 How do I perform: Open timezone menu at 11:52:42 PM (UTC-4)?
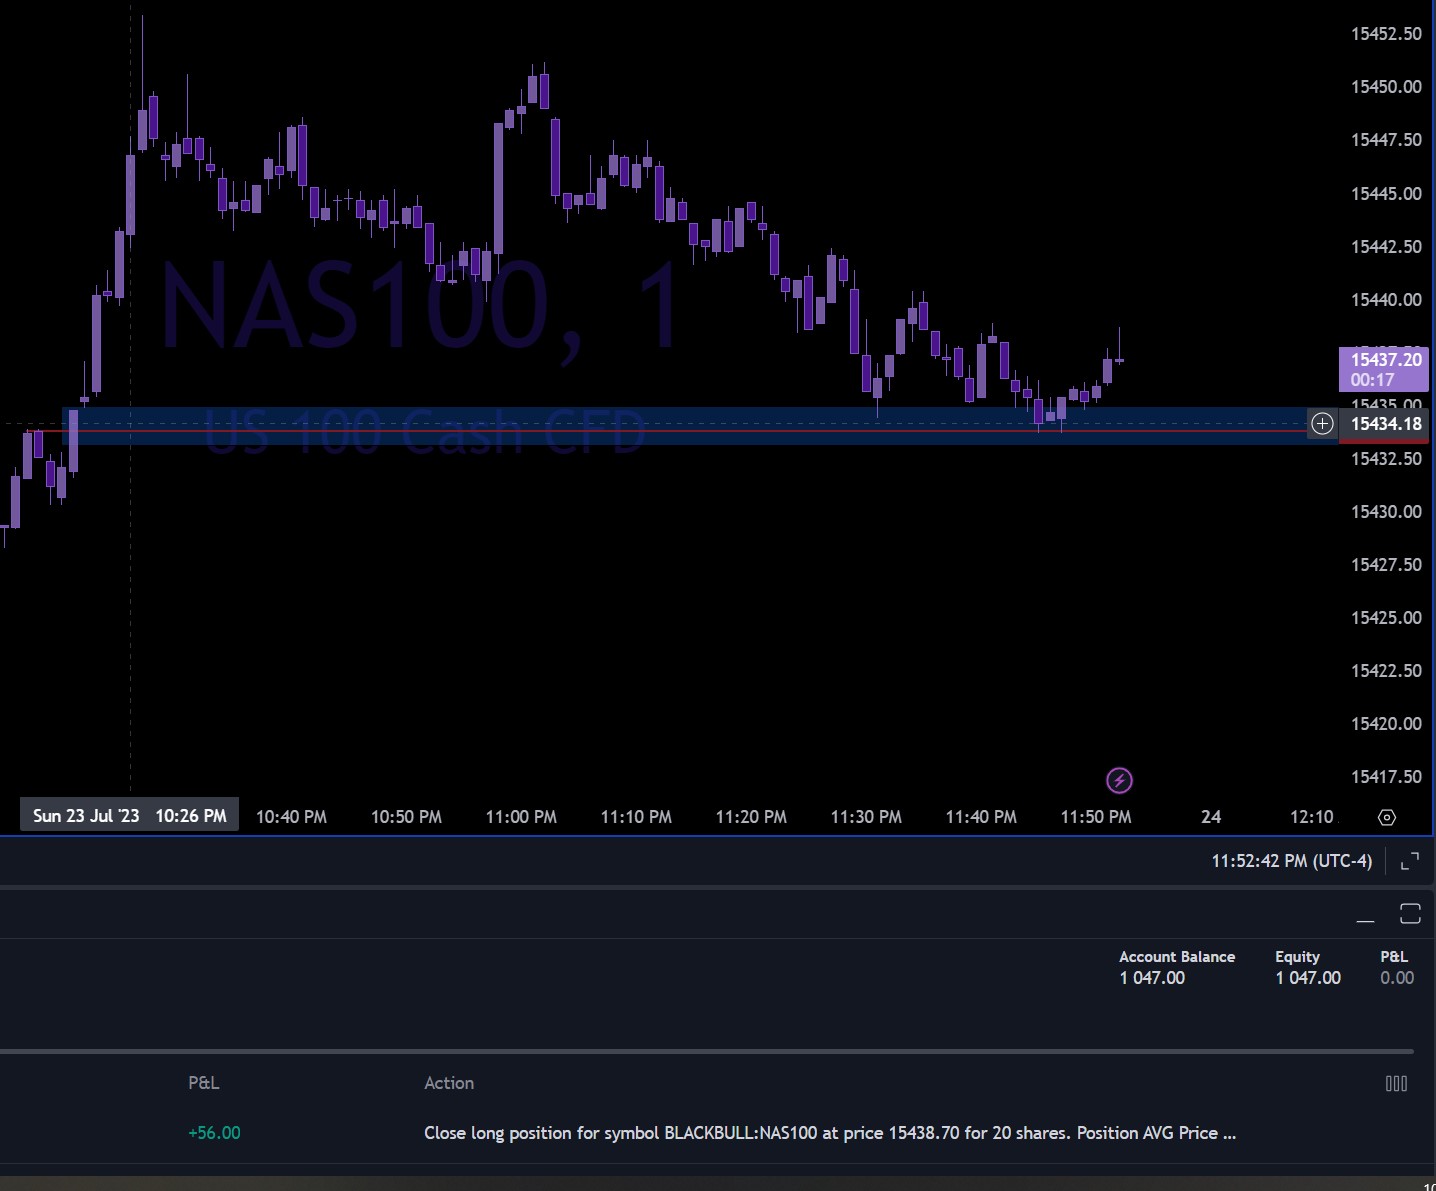(1291, 861)
